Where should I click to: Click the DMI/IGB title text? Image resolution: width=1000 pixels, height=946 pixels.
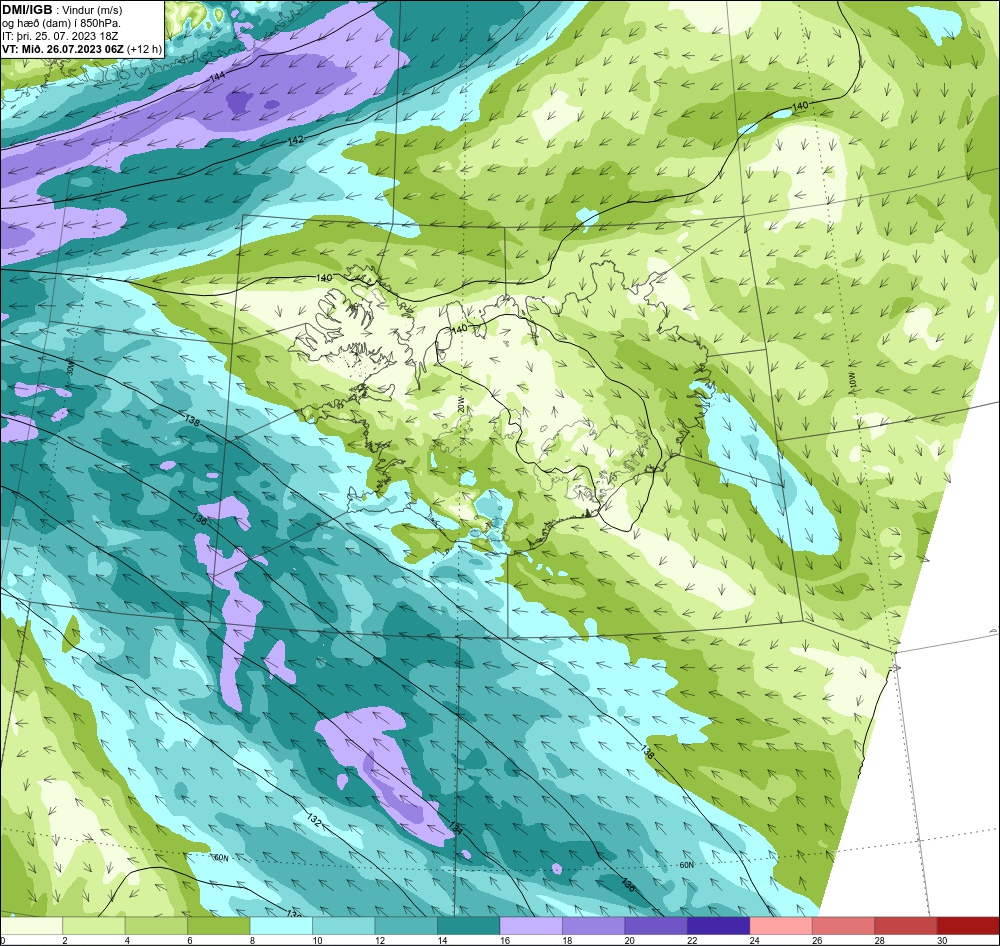tap(27, 10)
